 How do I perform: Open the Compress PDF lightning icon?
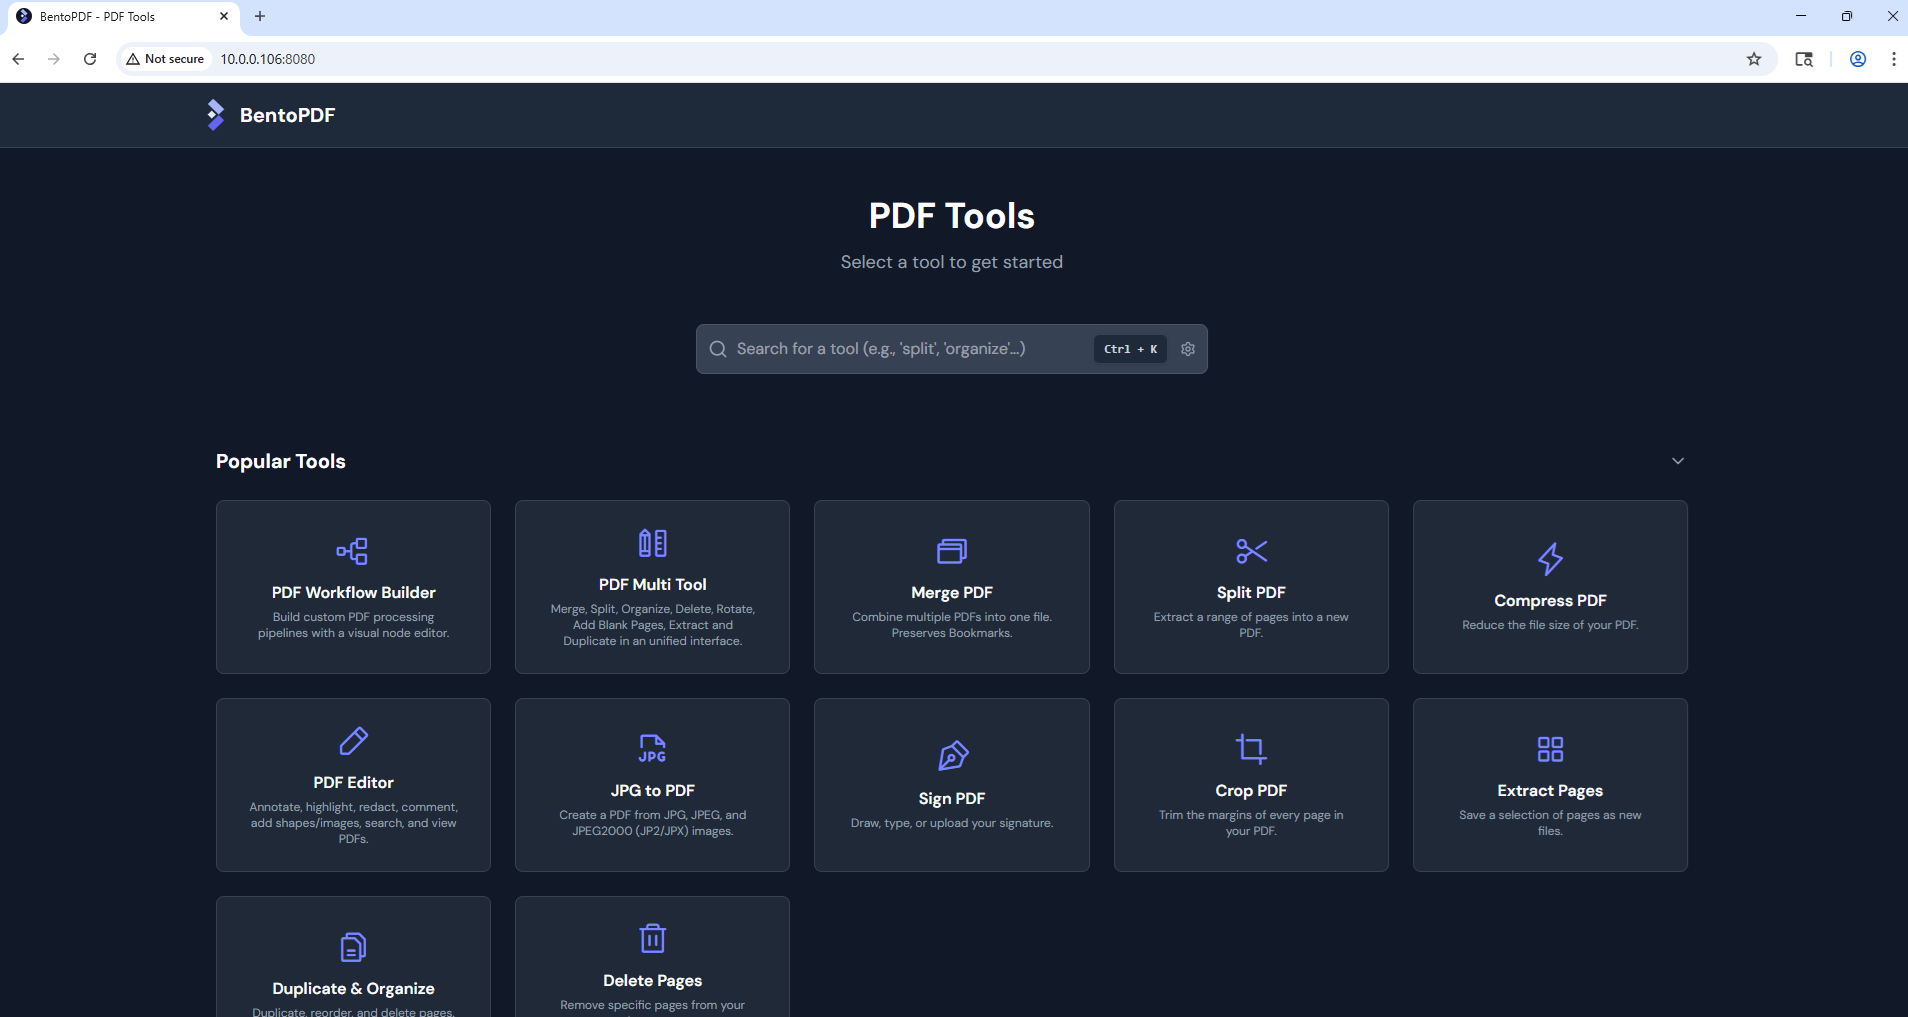[1549, 559]
